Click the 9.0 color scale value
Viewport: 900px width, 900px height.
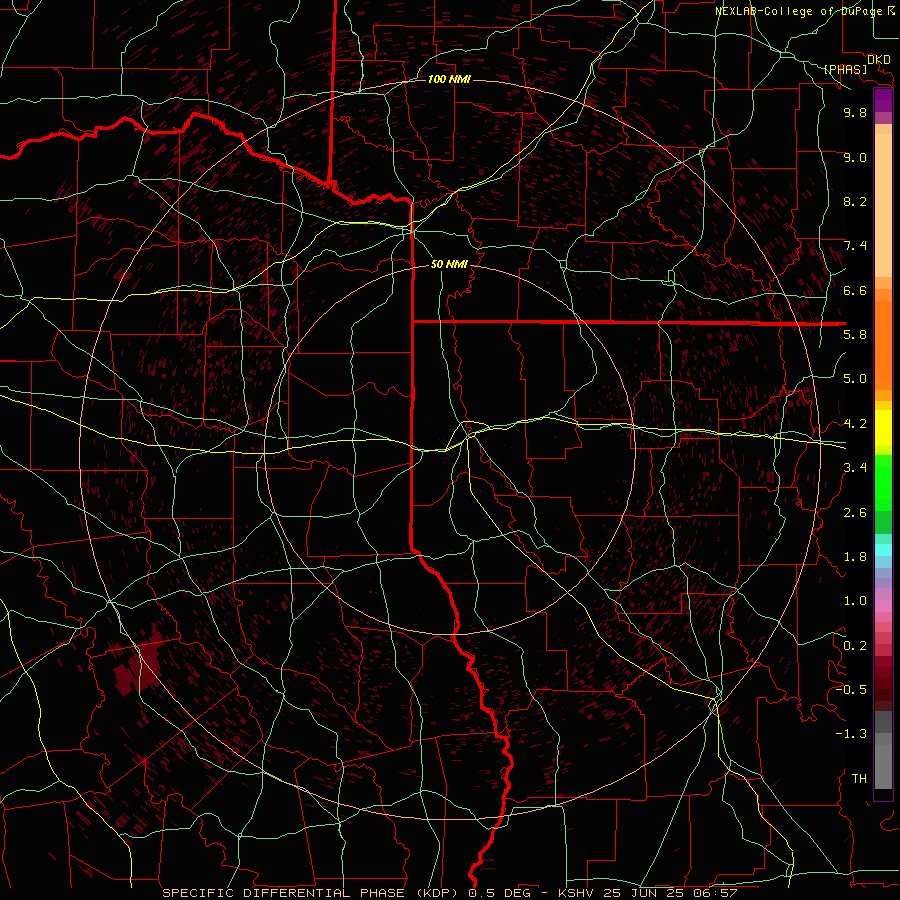pyautogui.click(x=855, y=157)
